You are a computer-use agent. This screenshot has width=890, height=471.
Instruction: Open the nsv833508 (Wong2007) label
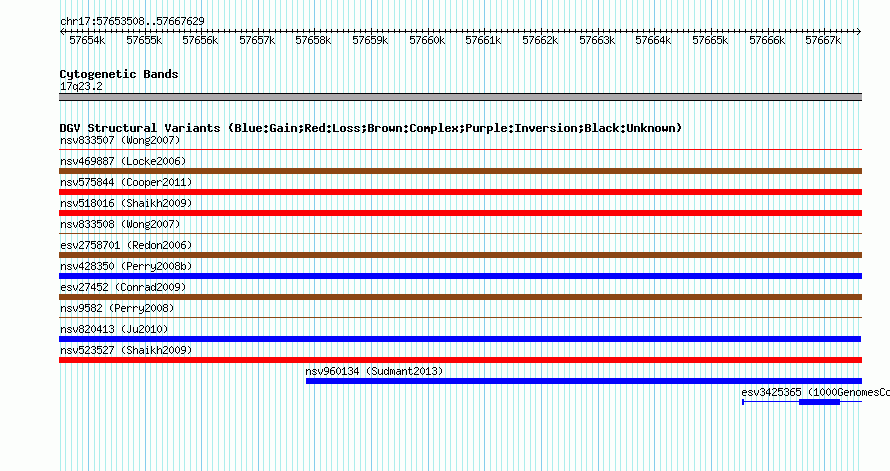[120, 224]
